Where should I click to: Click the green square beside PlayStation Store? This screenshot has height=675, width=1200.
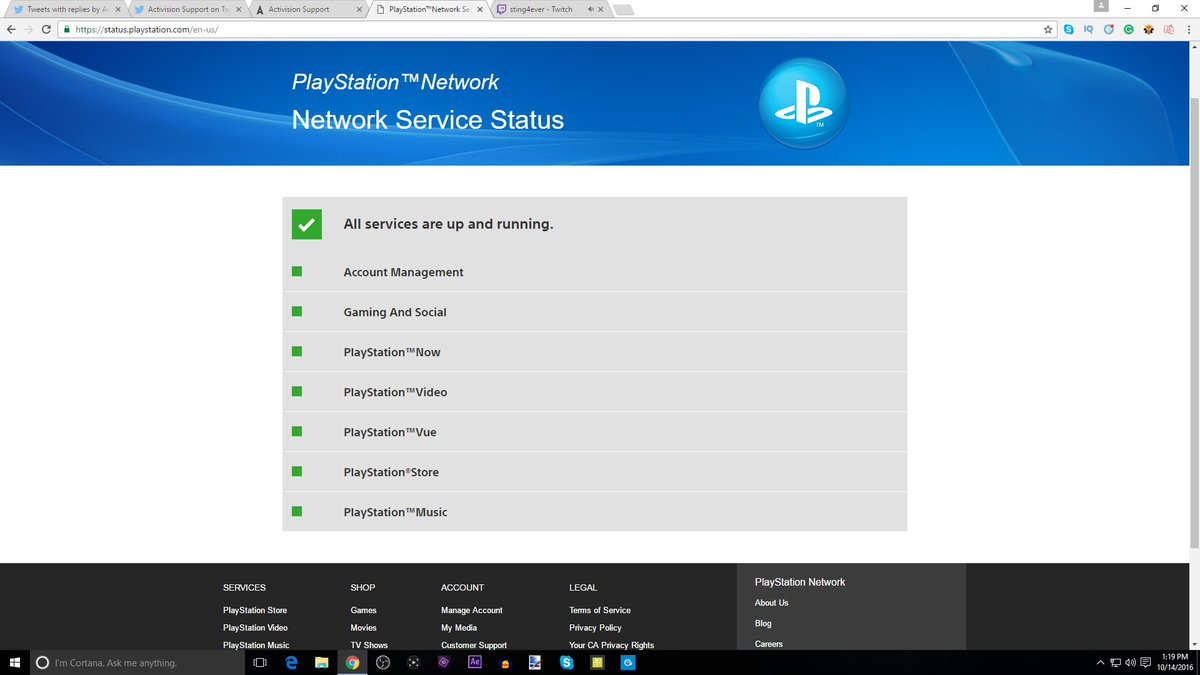(x=297, y=471)
